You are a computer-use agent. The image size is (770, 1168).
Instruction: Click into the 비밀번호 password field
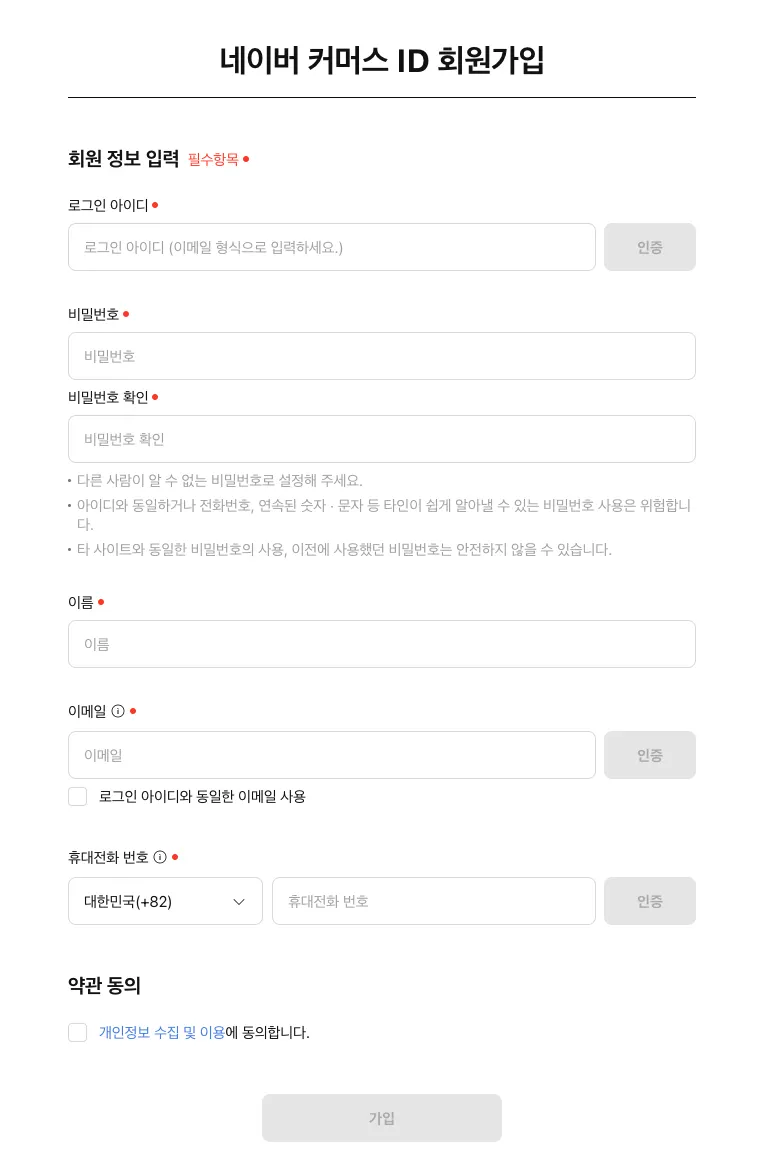tap(381, 356)
